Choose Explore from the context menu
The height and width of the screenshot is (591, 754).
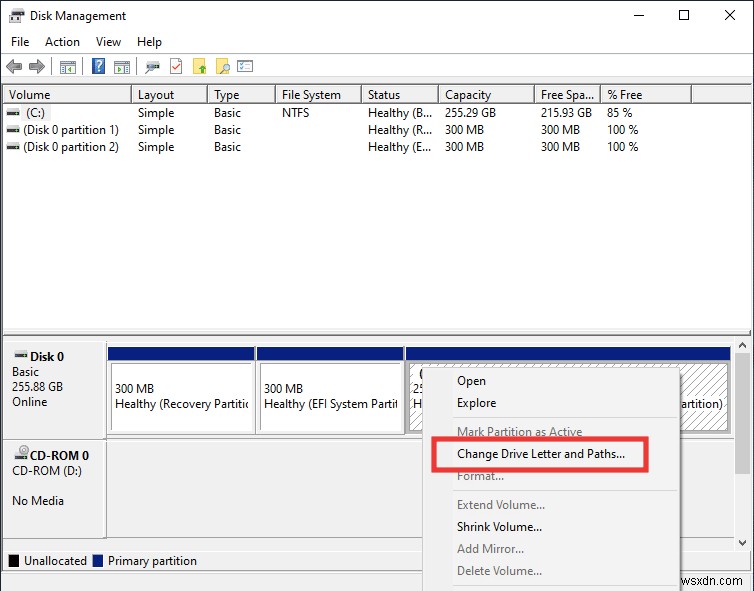(551, 403)
